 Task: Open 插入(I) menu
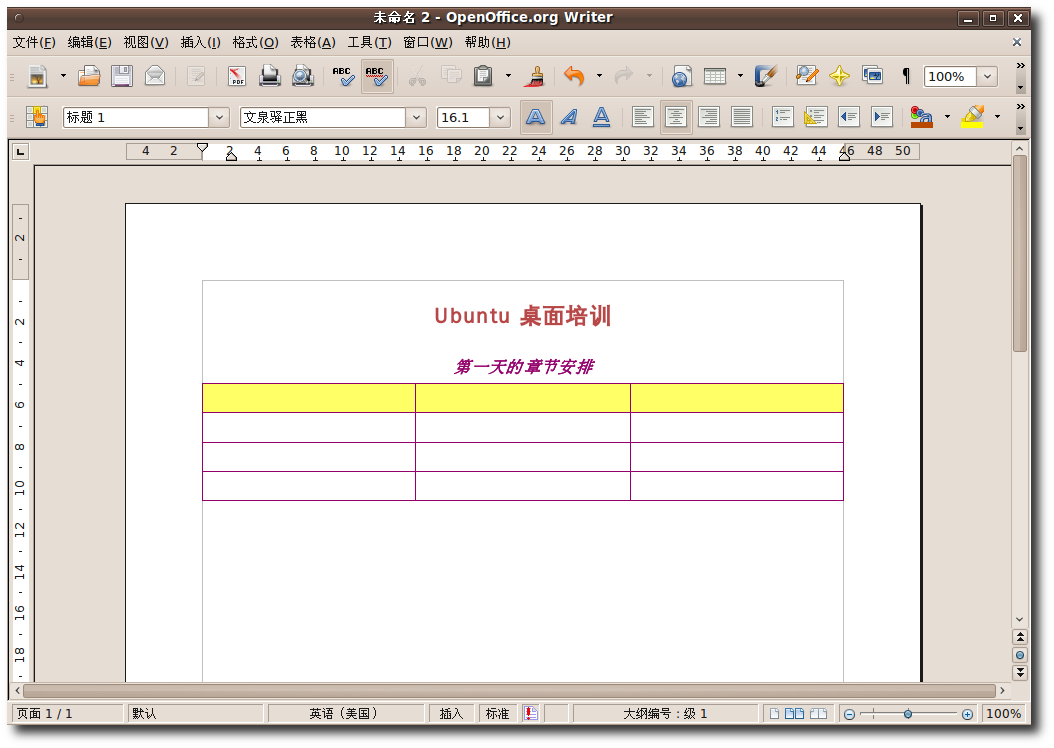[x=200, y=42]
